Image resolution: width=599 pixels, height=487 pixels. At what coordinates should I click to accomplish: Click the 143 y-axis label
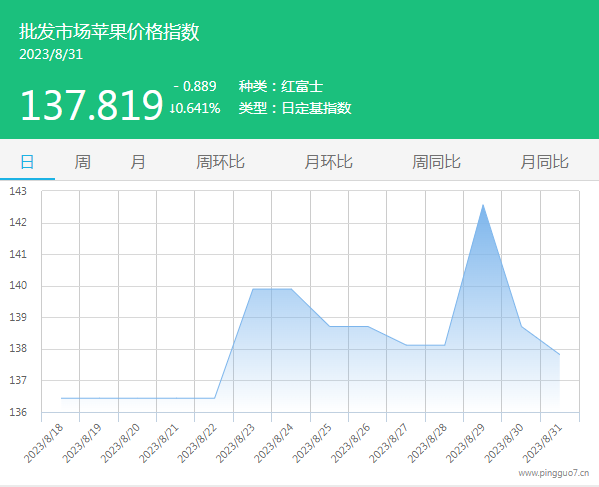(18, 191)
